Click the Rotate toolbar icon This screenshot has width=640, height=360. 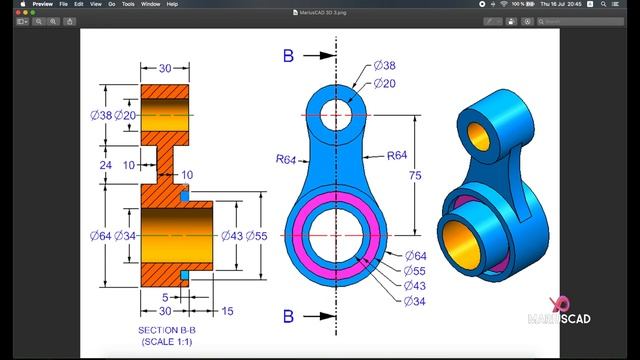tap(511, 21)
